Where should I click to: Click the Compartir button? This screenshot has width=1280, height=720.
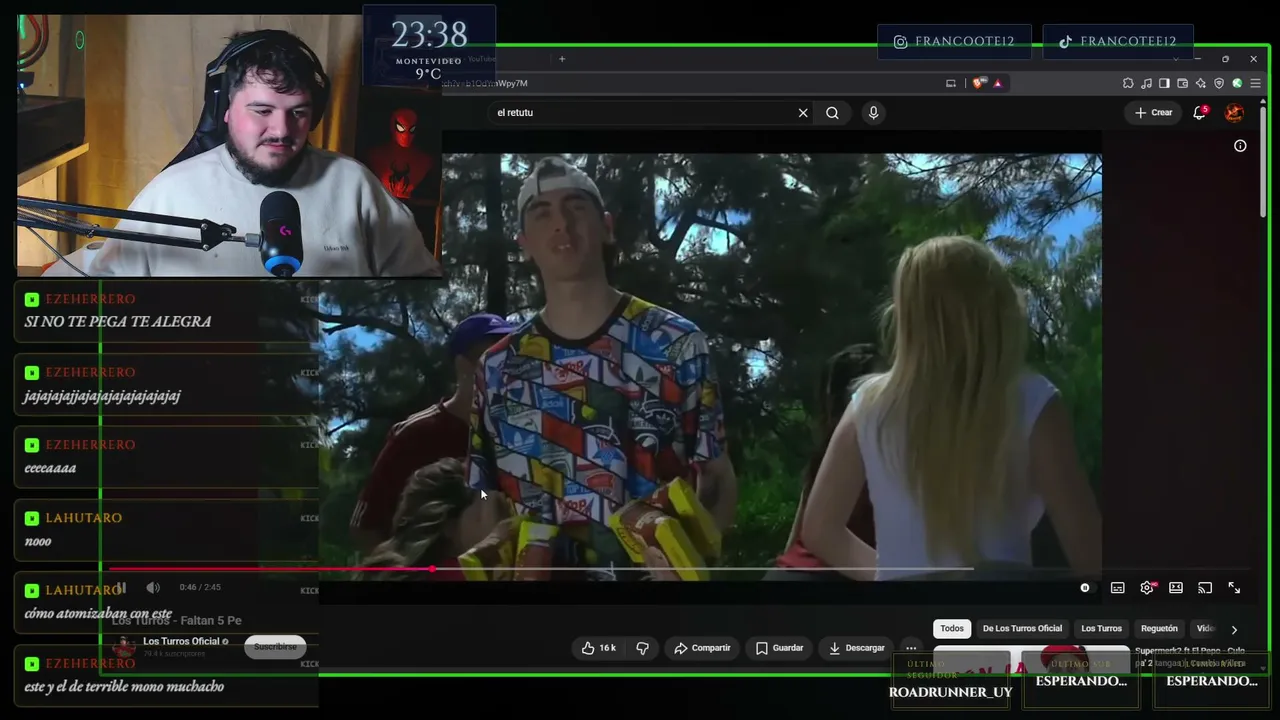pos(702,648)
